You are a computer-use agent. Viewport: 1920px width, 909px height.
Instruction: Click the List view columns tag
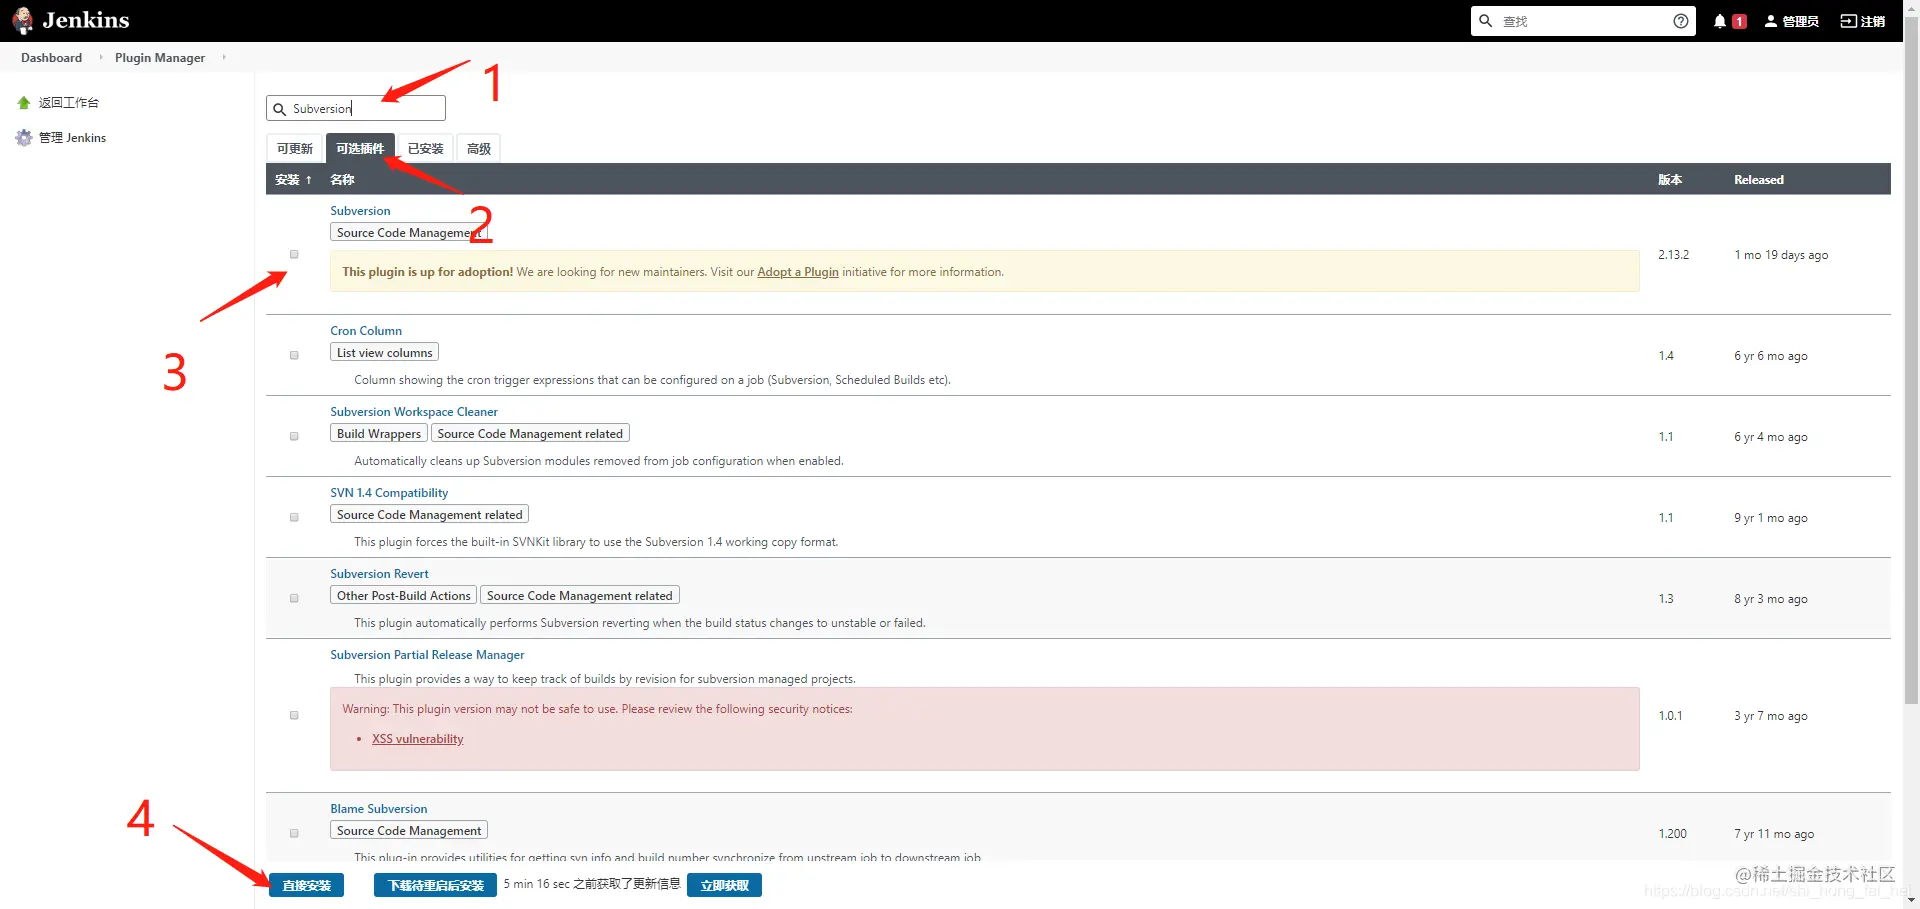[384, 353]
